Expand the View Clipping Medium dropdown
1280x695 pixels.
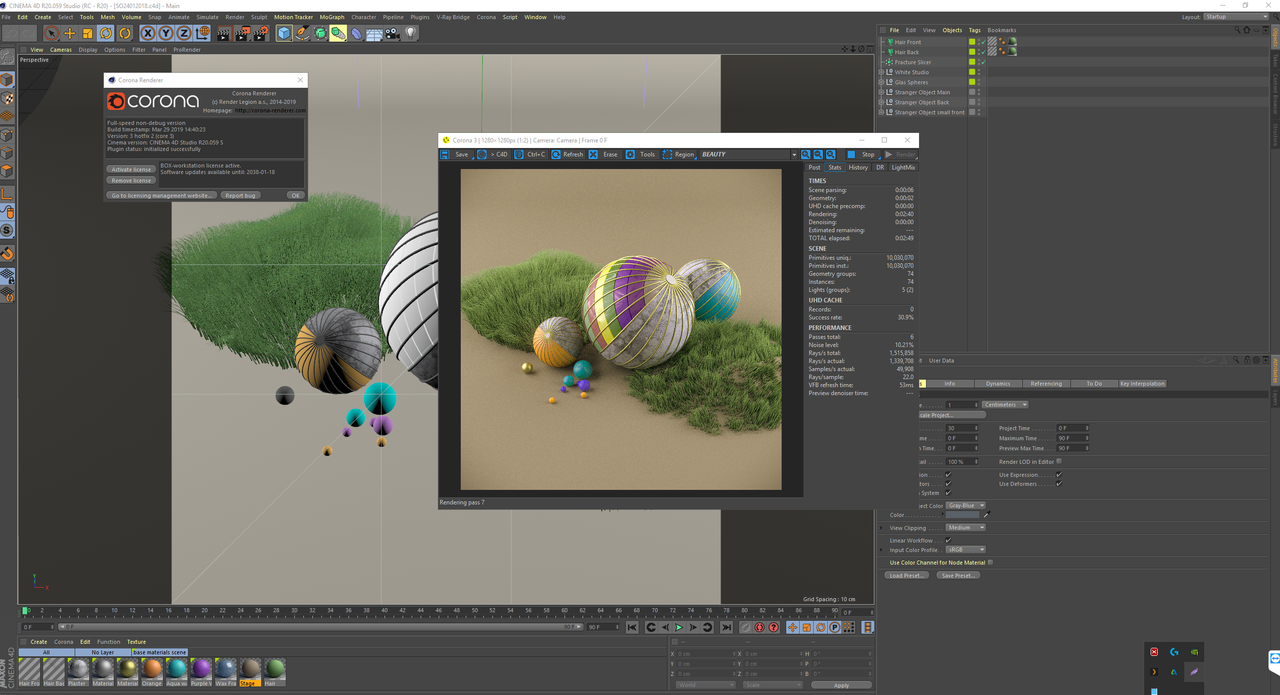(965, 528)
